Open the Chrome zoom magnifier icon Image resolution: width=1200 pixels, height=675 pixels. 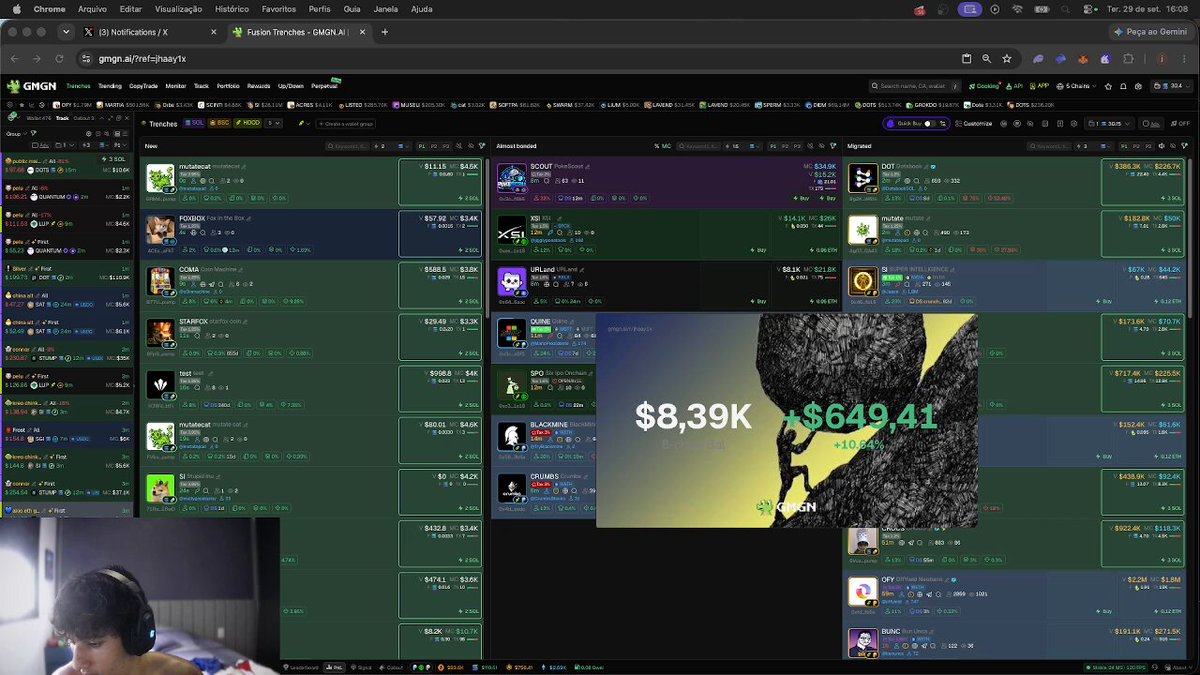[x=986, y=59]
